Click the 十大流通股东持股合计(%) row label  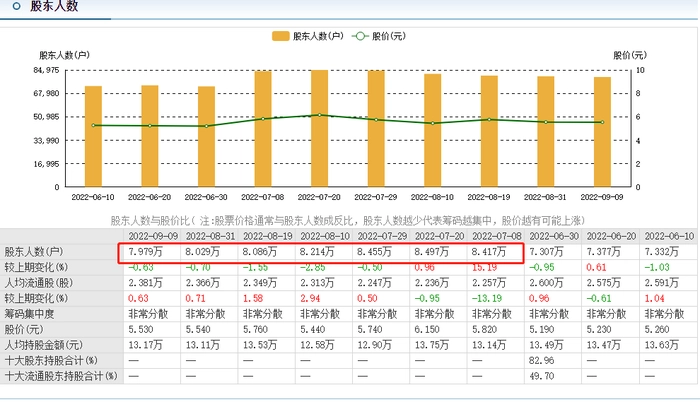pos(61,376)
